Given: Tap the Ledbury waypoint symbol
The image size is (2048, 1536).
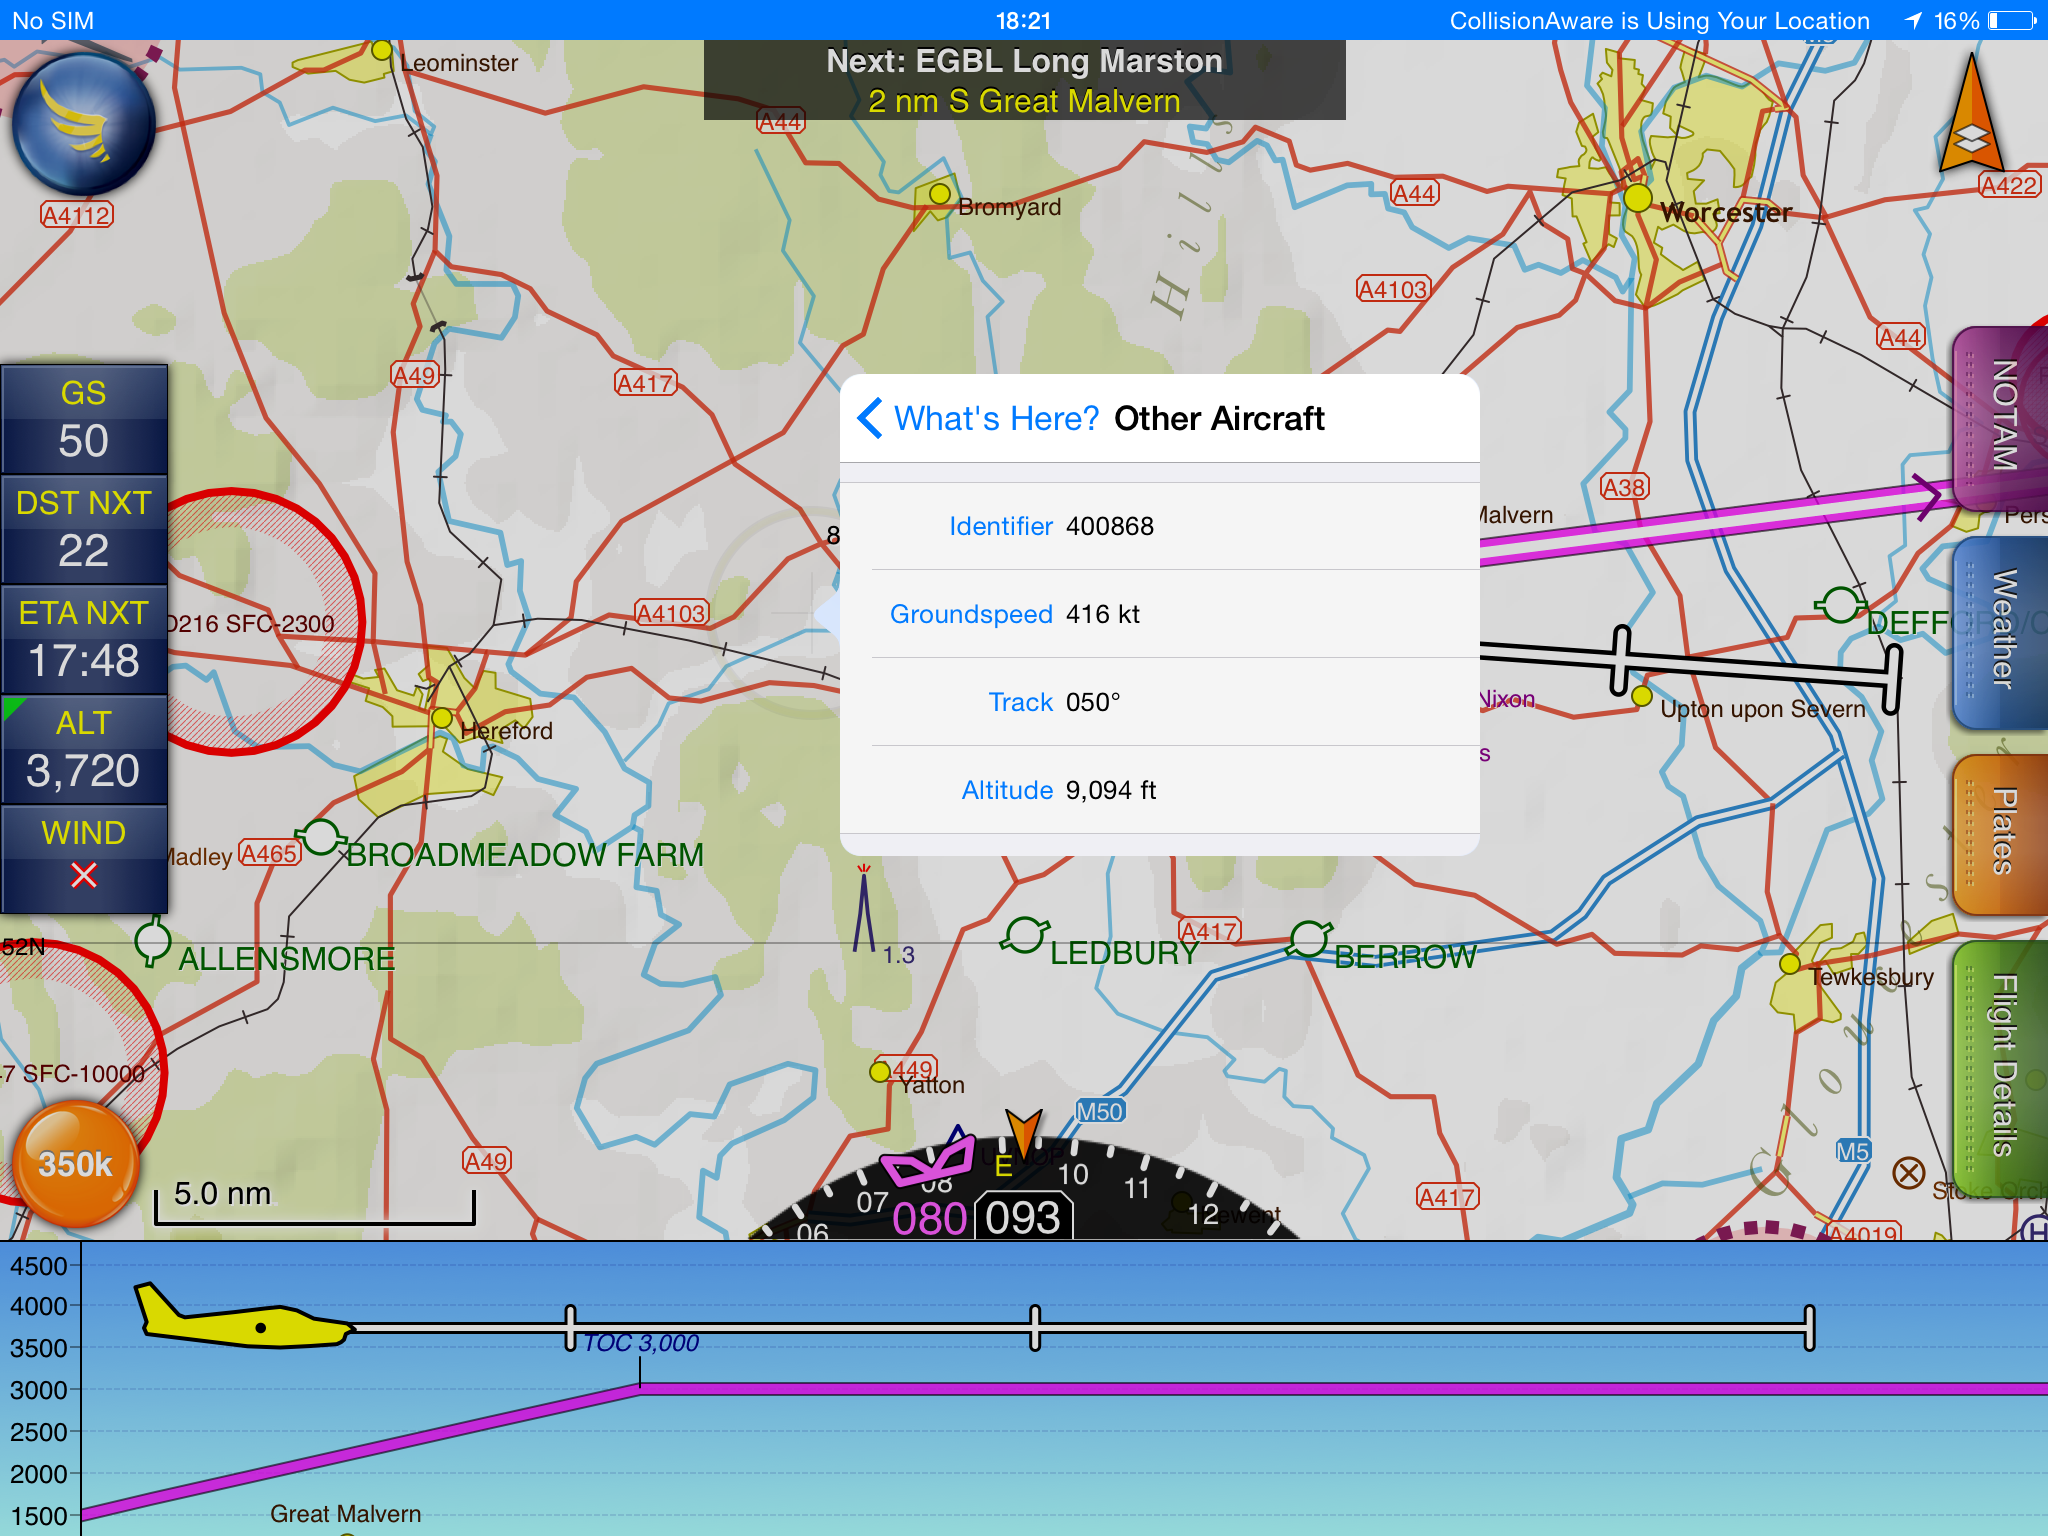Looking at the screenshot, I should pos(1025,936).
